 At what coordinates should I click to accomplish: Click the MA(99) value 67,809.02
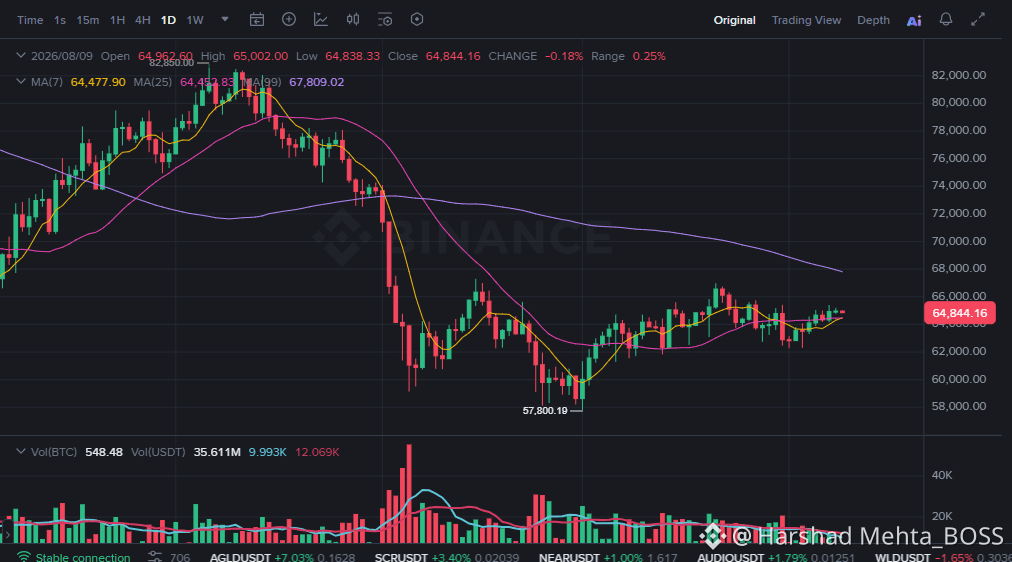pyautogui.click(x=316, y=82)
